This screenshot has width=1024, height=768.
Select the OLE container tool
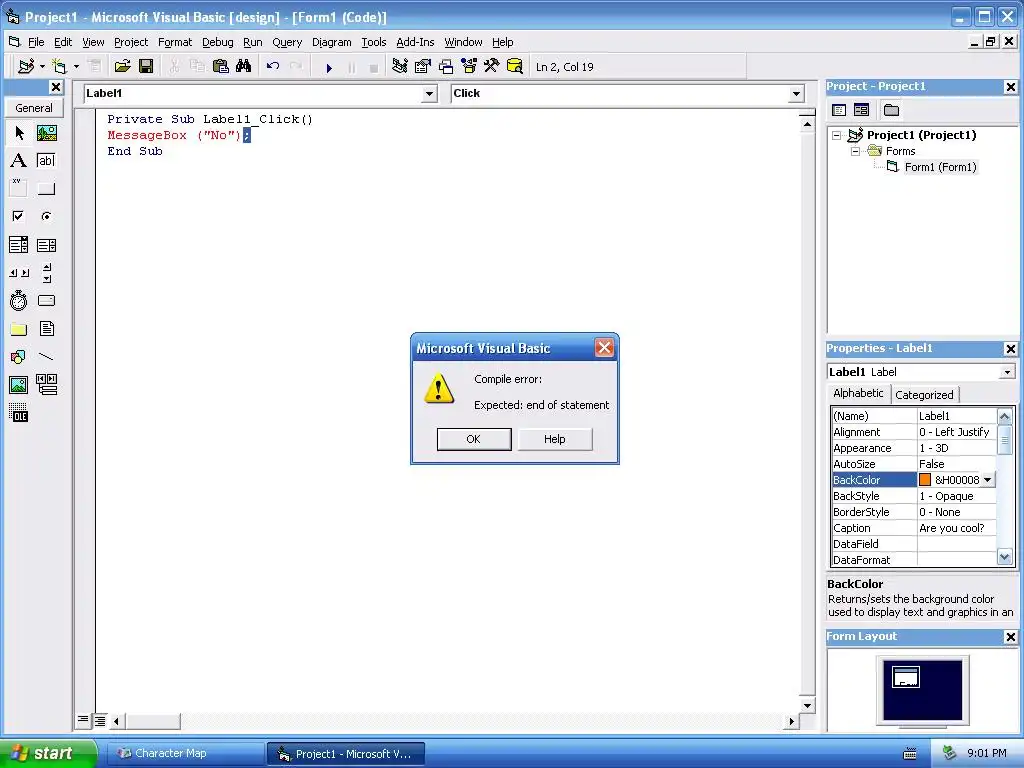[x=19, y=413]
